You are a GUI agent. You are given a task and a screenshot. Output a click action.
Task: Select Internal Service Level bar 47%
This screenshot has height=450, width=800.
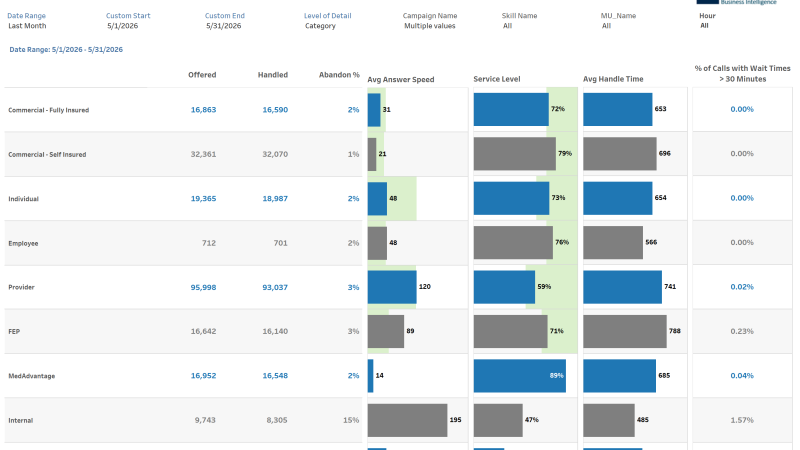(498, 420)
